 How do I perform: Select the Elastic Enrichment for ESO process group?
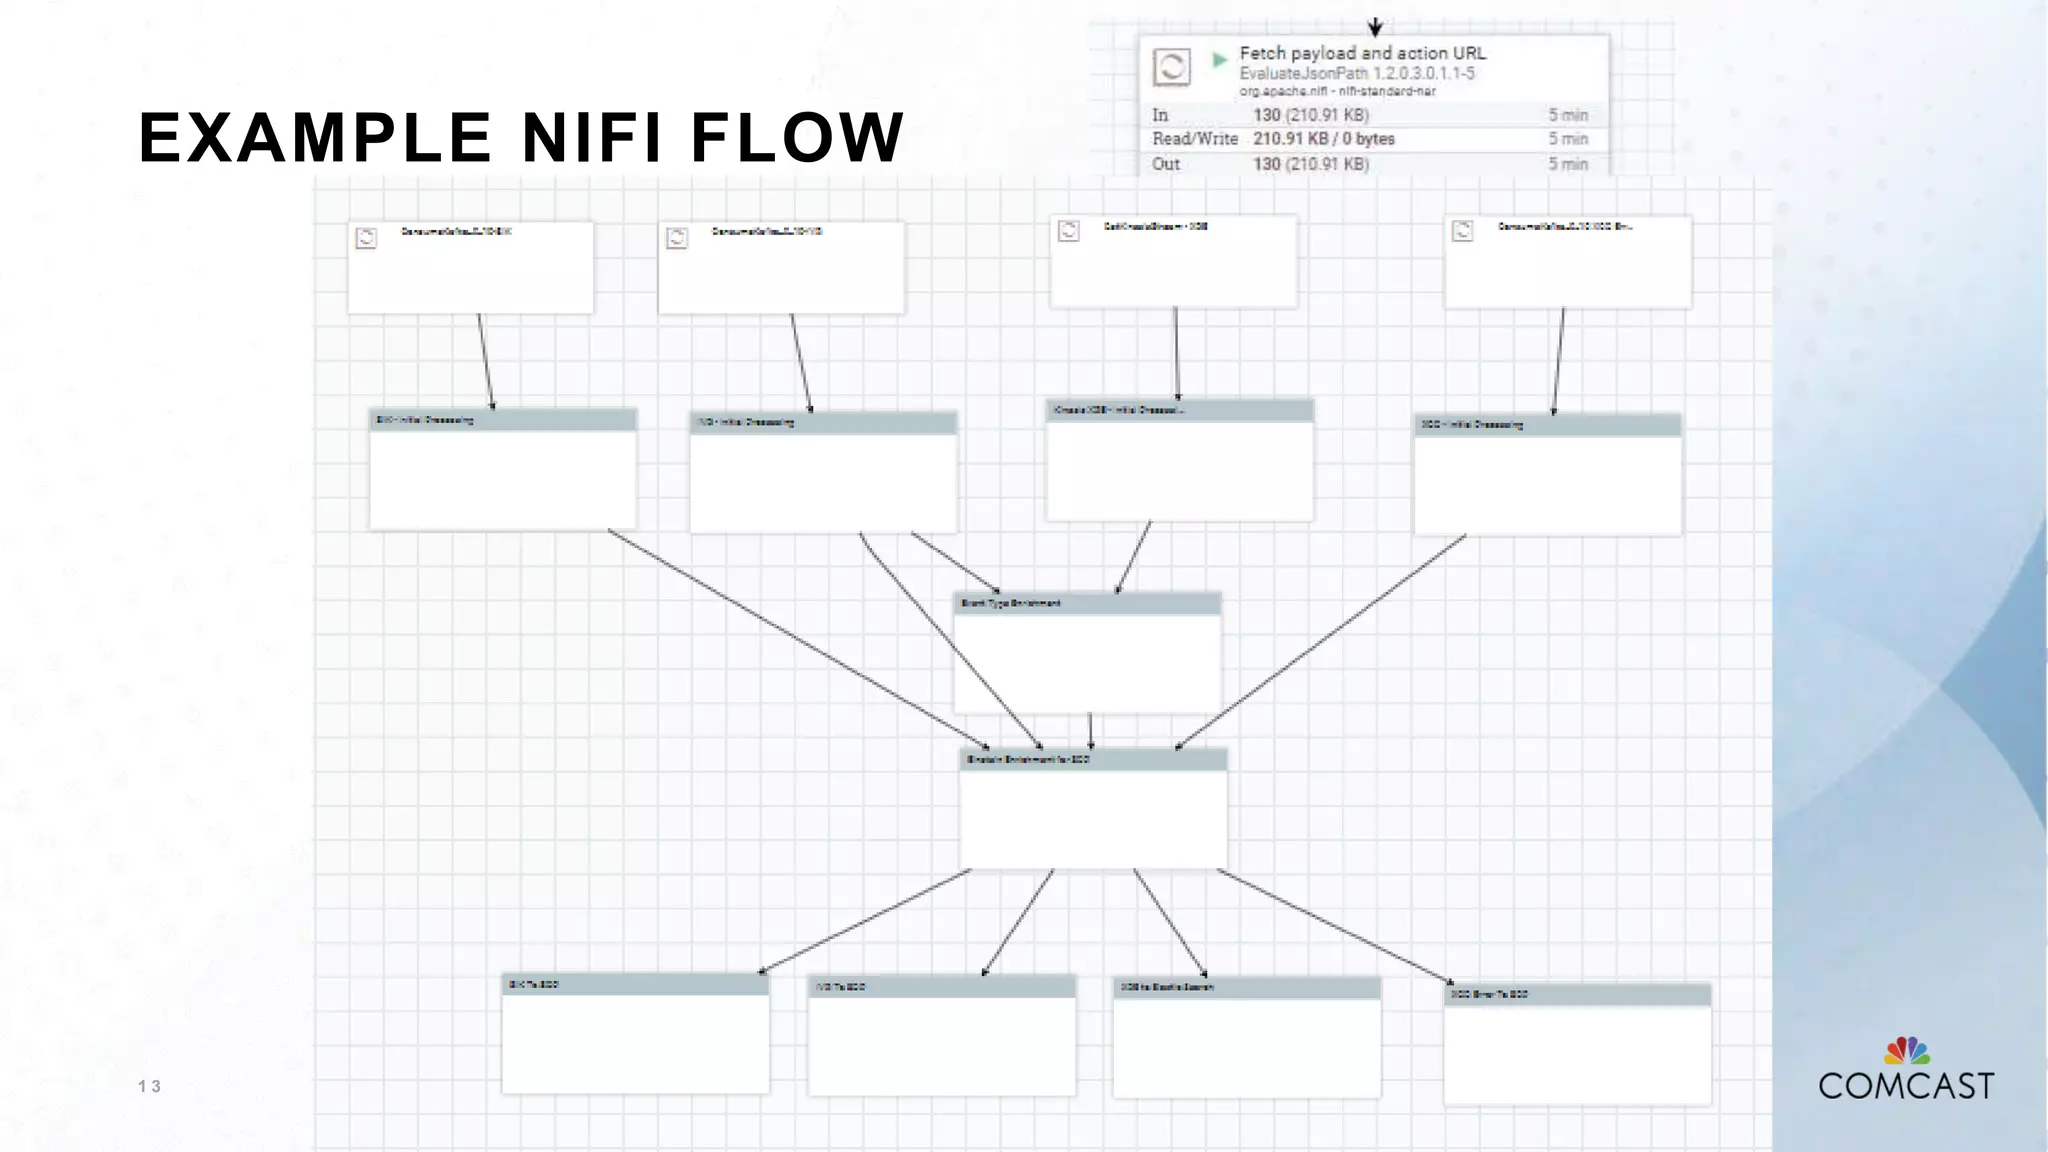[x=1093, y=809]
